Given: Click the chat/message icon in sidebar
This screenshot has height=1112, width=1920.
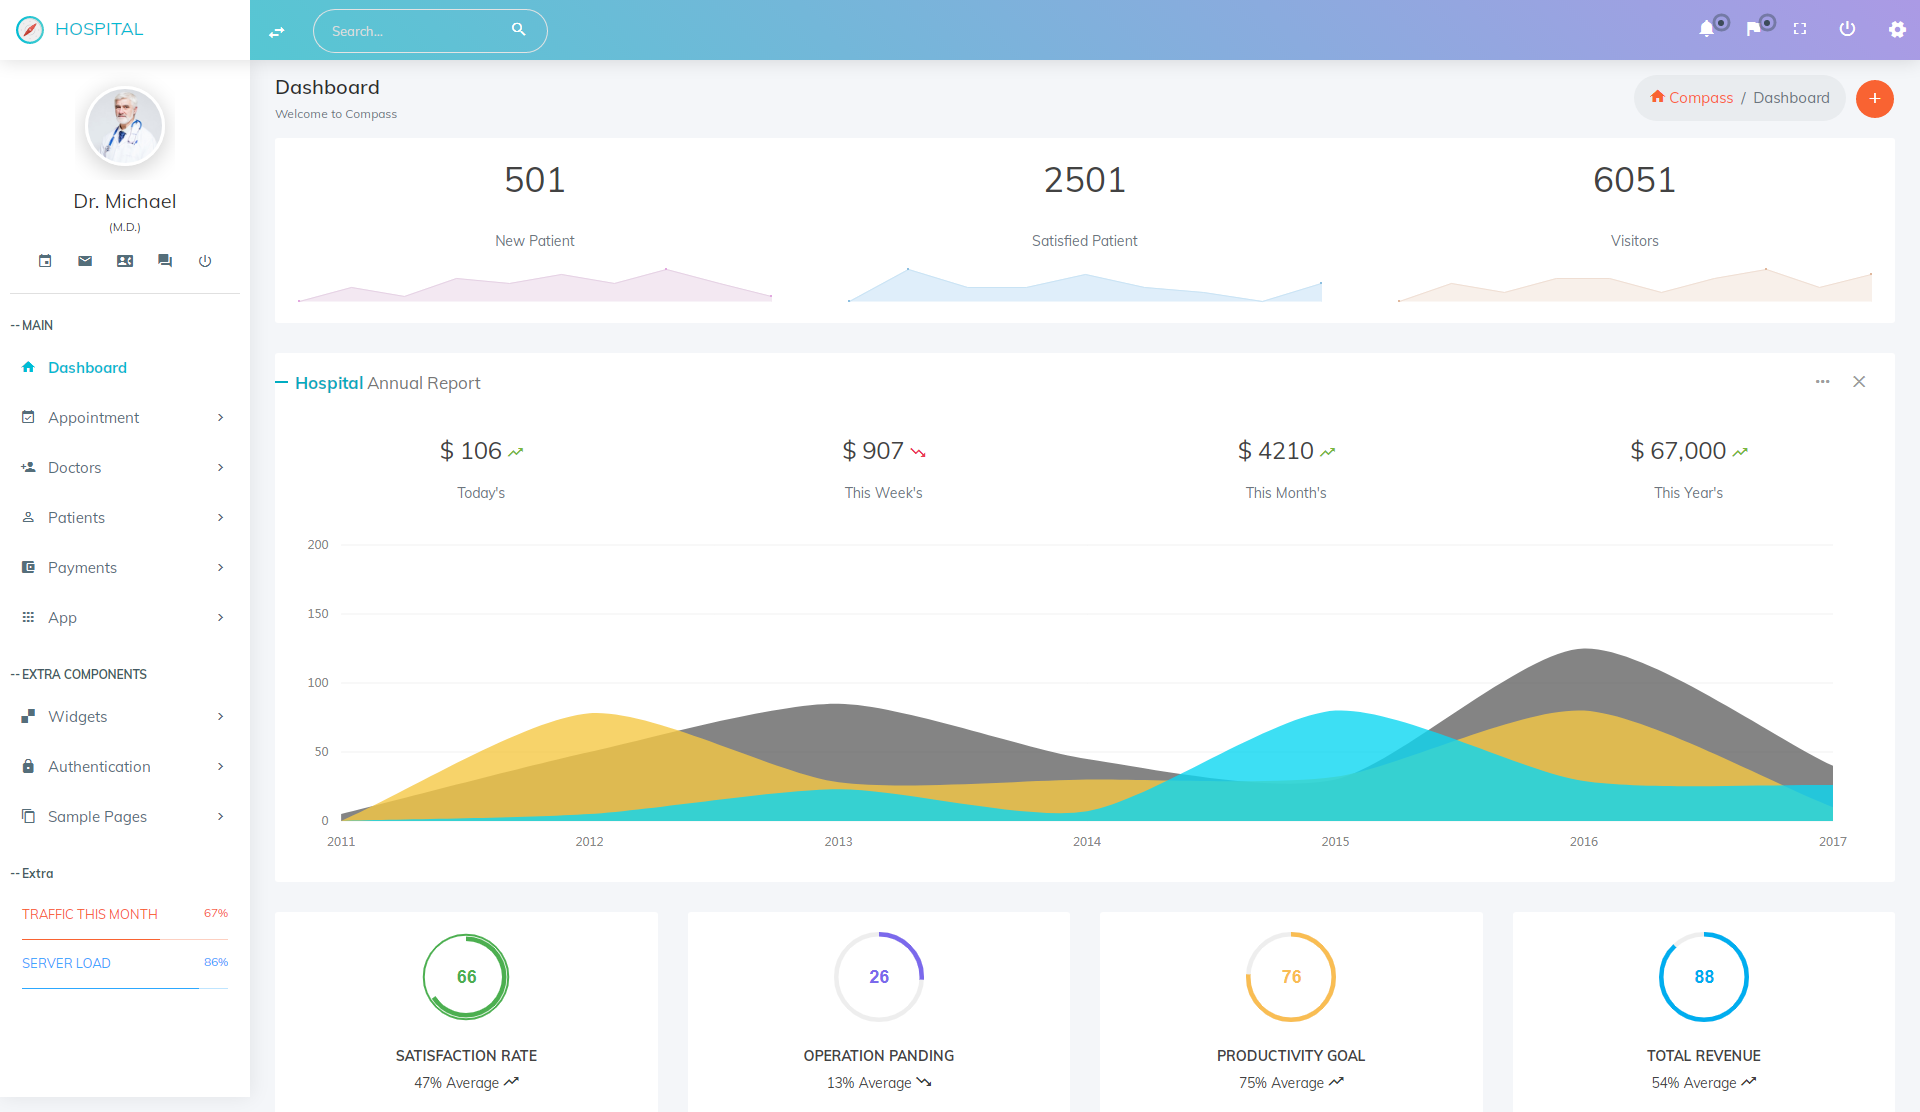Looking at the screenshot, I should click(x=163, y=259).
